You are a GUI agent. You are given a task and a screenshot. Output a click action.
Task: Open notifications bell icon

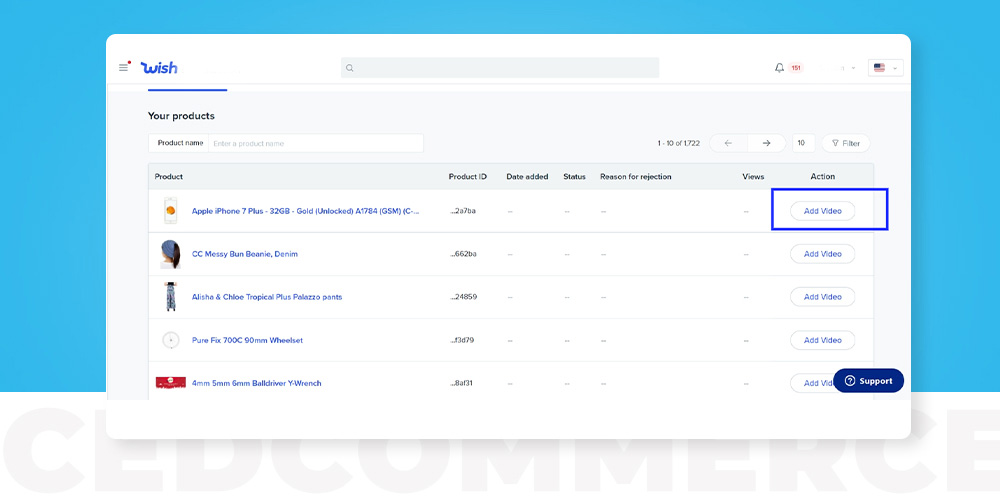pyautogui.click(x=779, y=68)
